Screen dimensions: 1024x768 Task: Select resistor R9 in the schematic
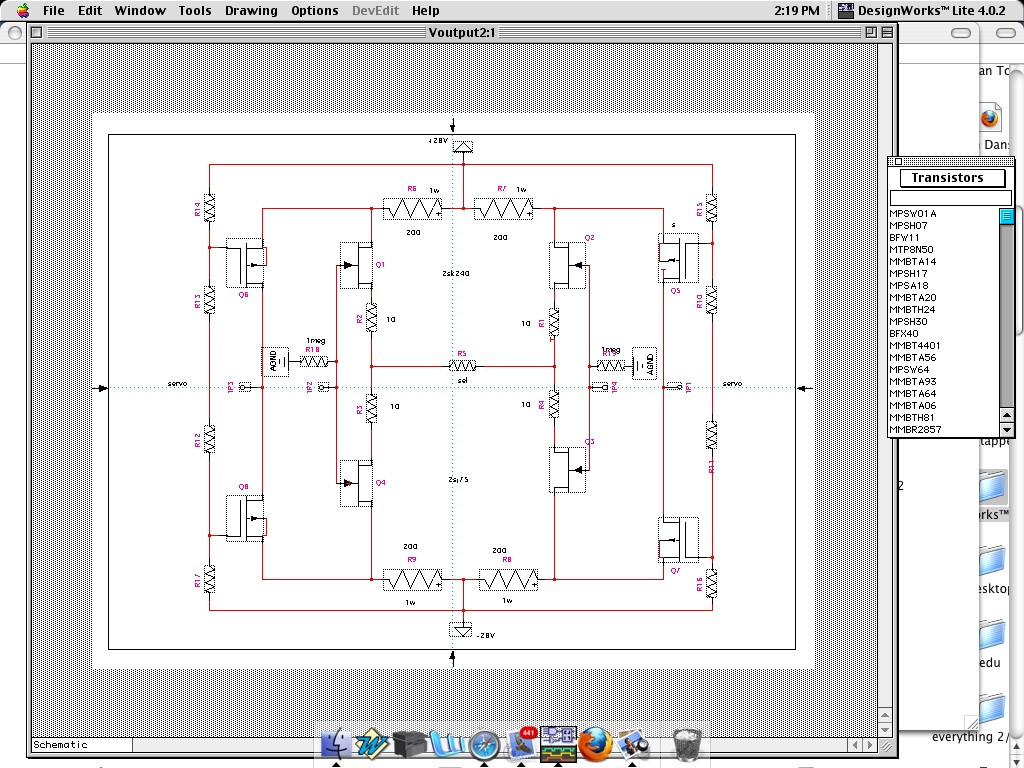[x=412, y=579]
